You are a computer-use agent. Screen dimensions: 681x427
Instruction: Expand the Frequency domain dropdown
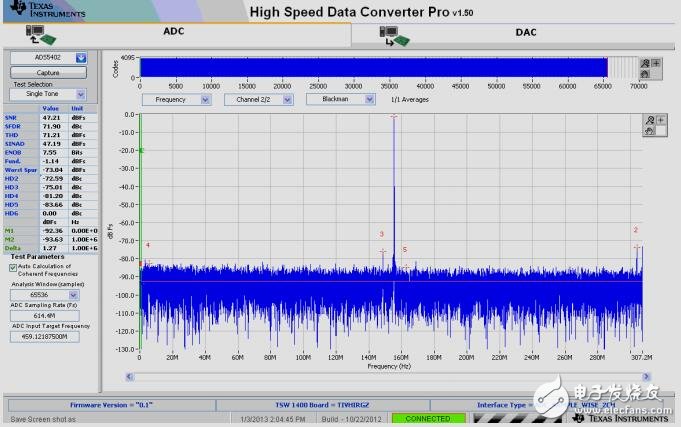pos(205,99)
